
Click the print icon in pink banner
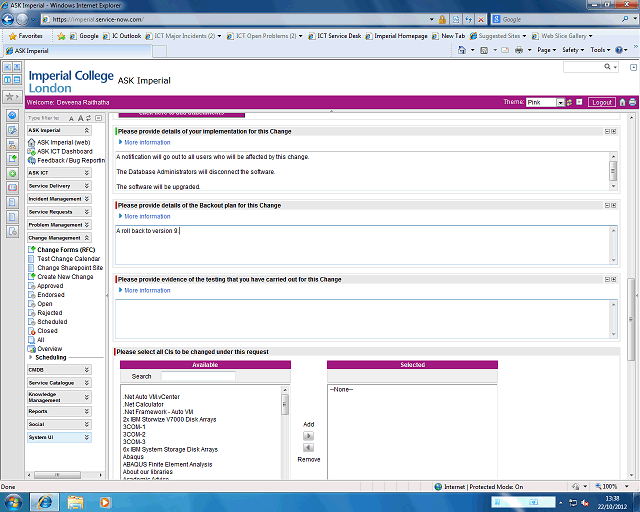[x=632, y=102]
